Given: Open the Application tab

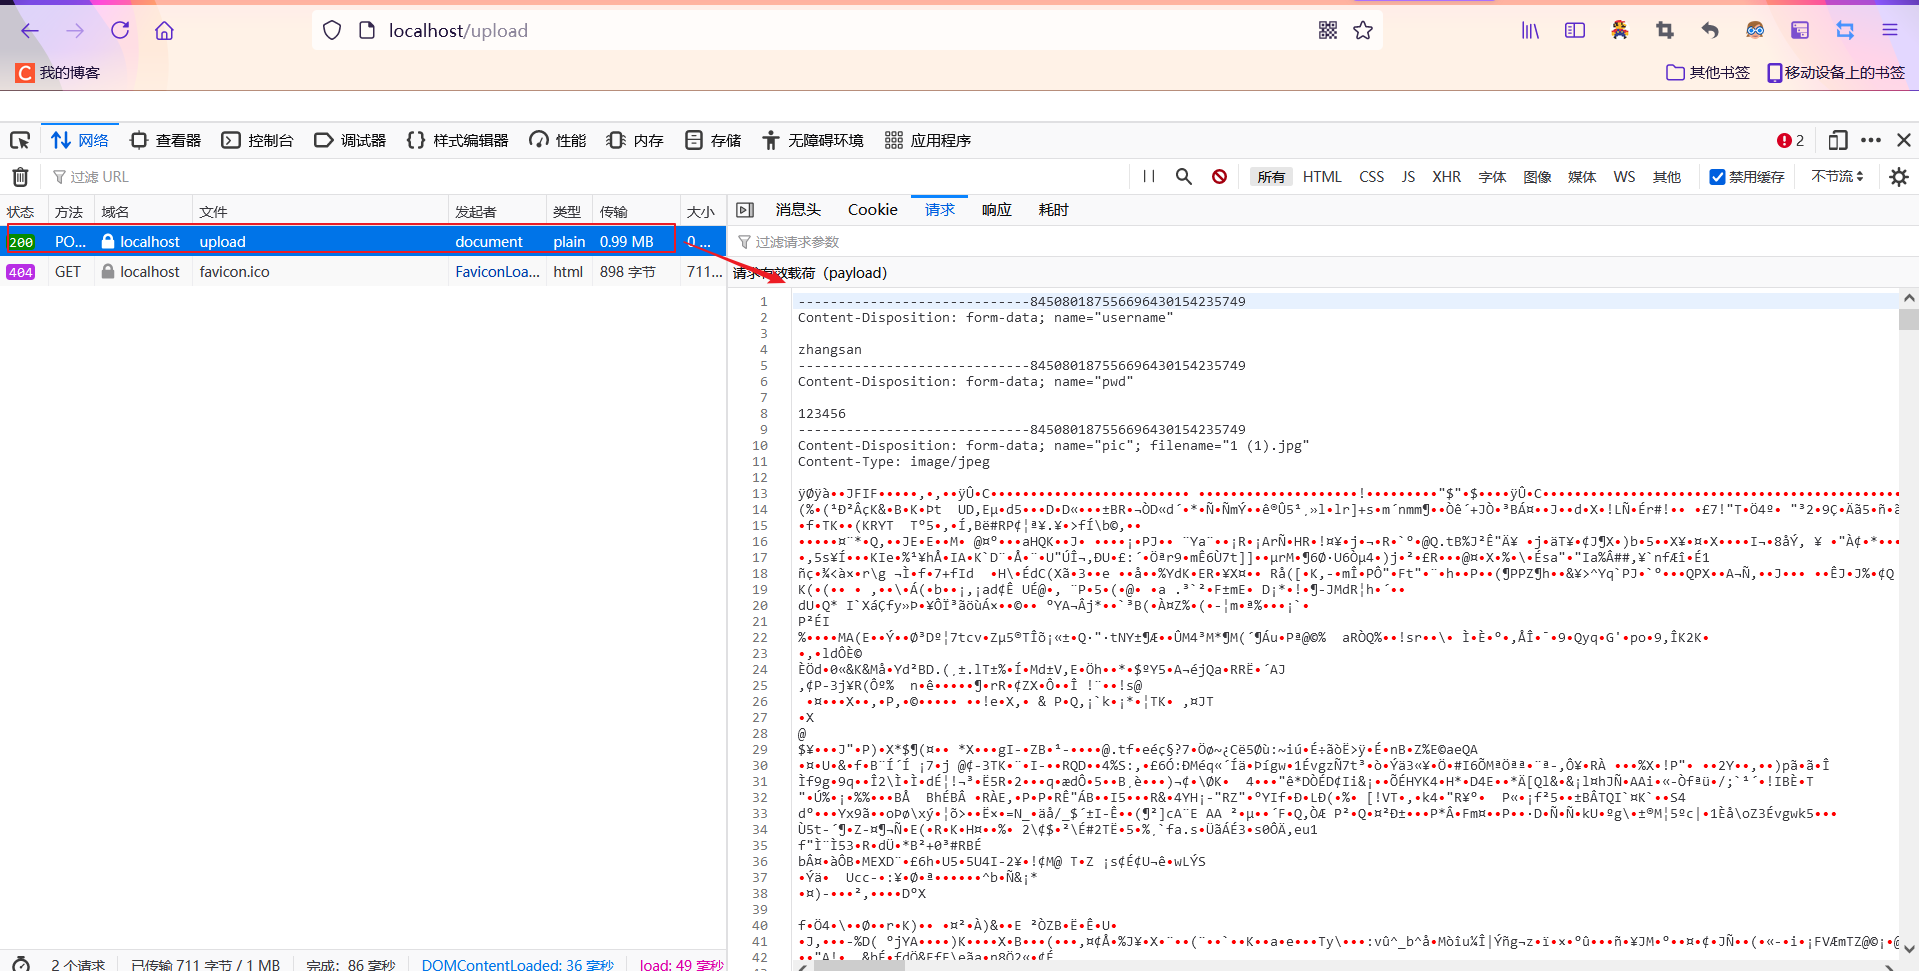Looking at the screenshot, I should tap(928, 141).
